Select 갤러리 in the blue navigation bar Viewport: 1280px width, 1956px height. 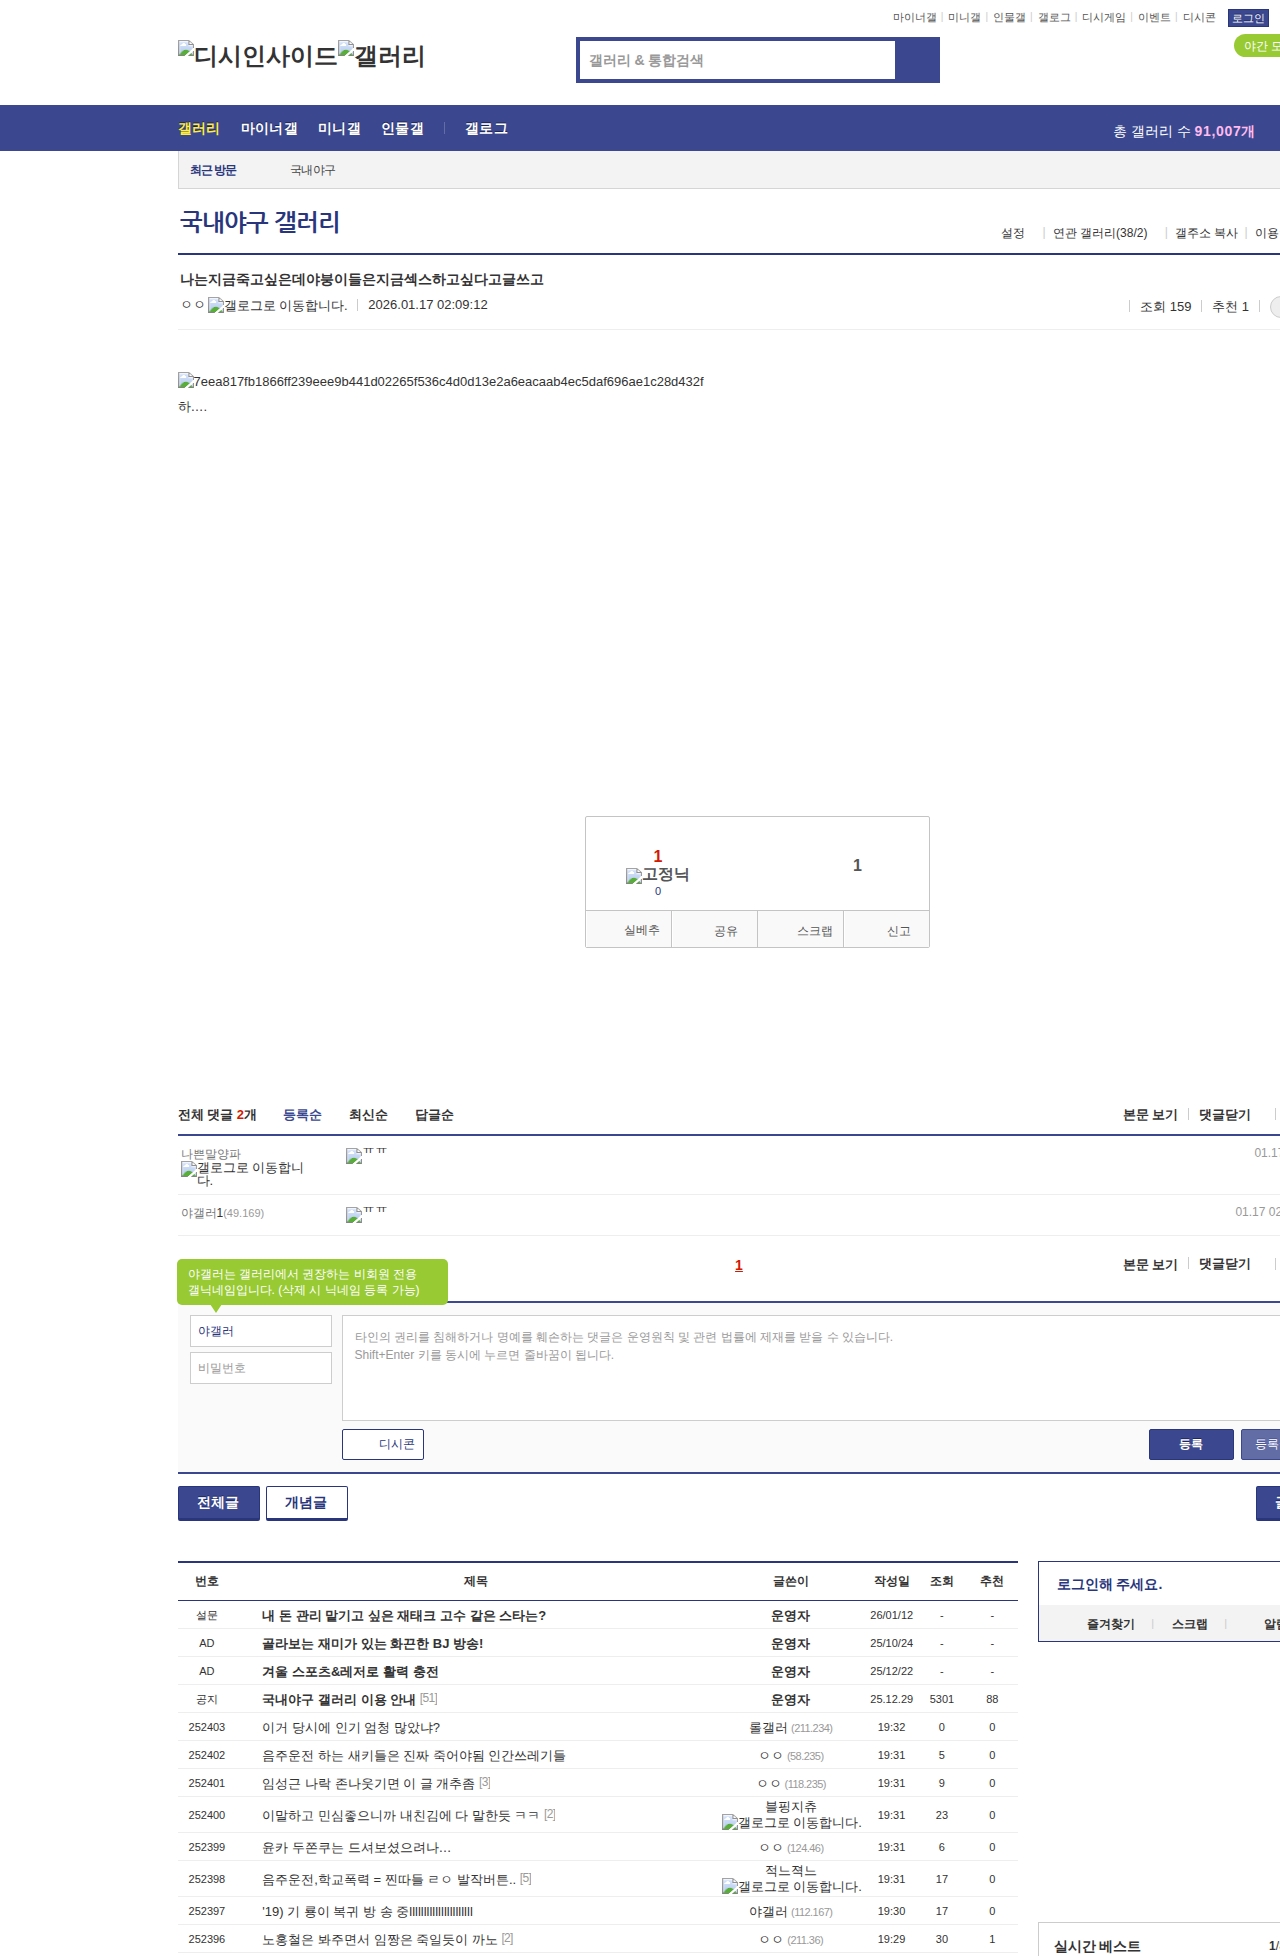[x=199, y=129]
